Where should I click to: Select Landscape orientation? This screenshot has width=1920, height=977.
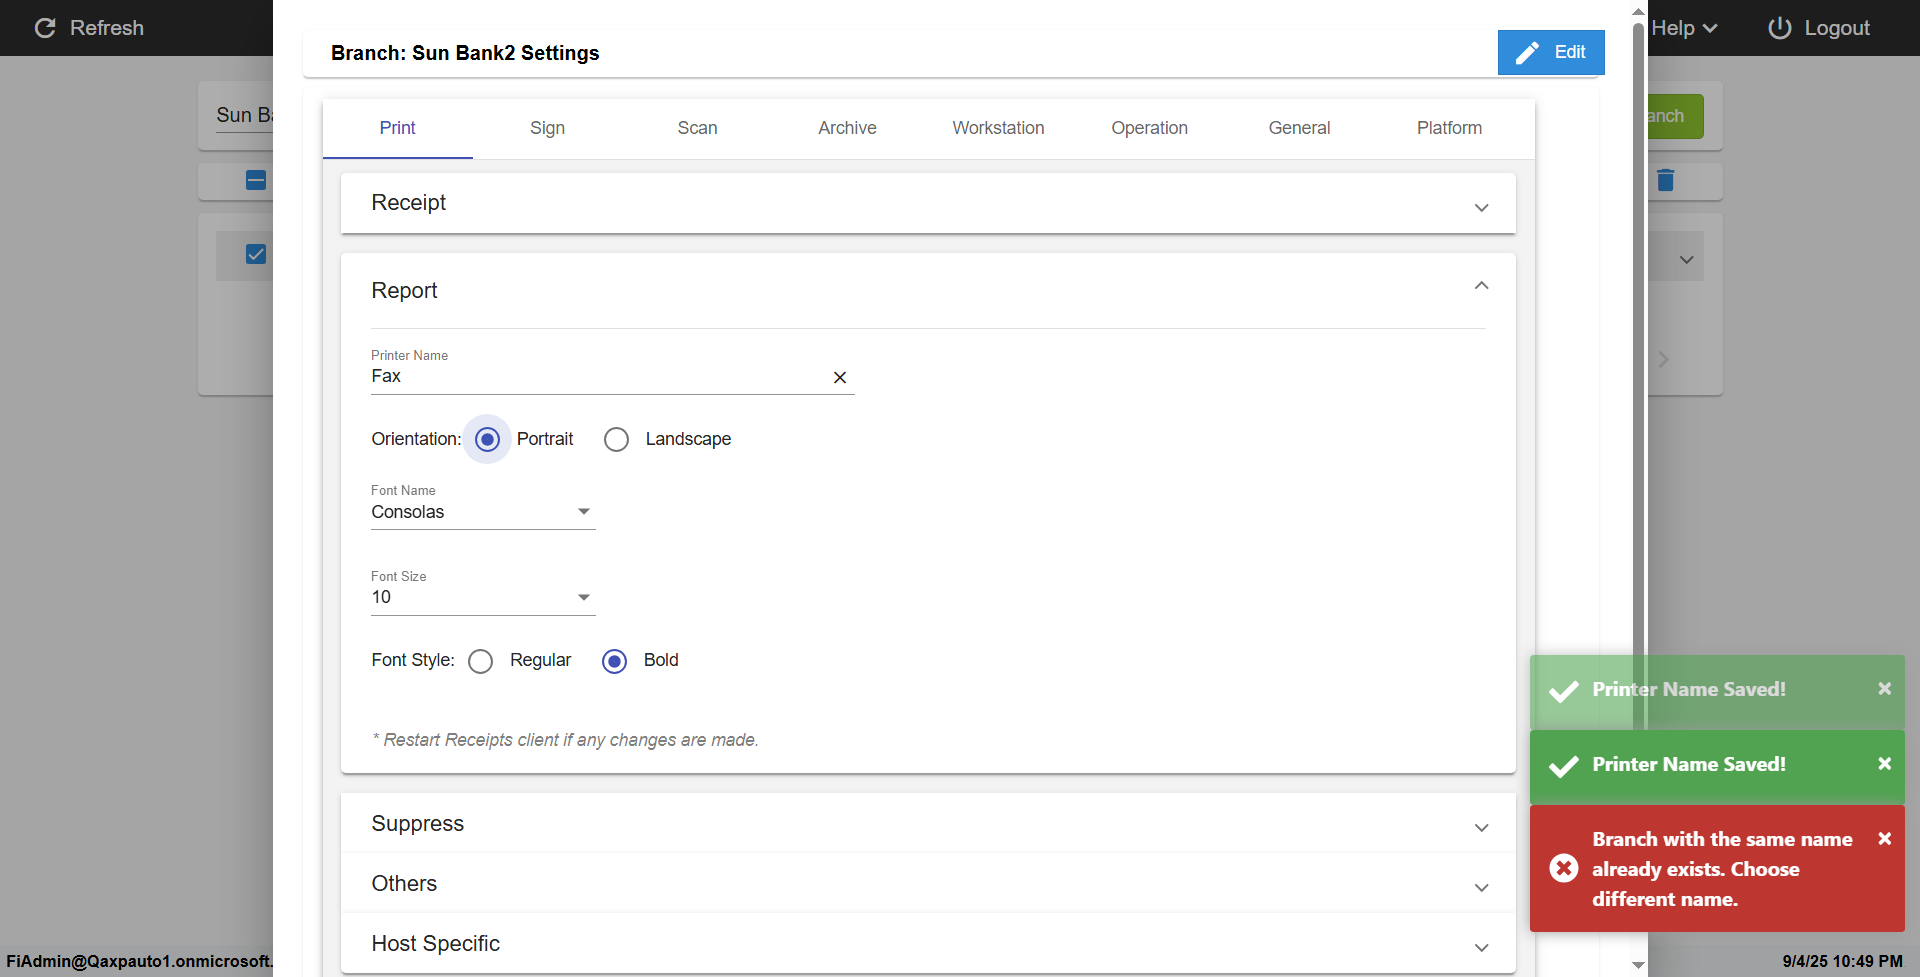tap(617, 439)
